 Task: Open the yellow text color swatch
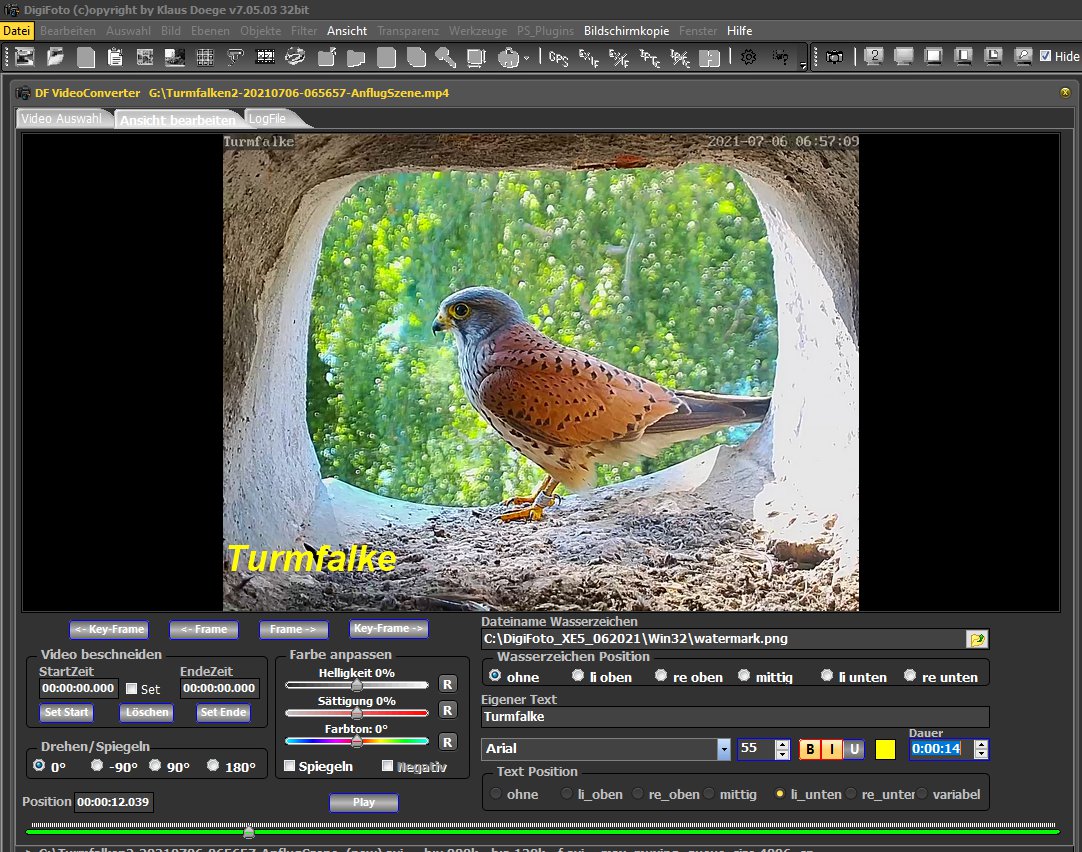click(885, 749)
